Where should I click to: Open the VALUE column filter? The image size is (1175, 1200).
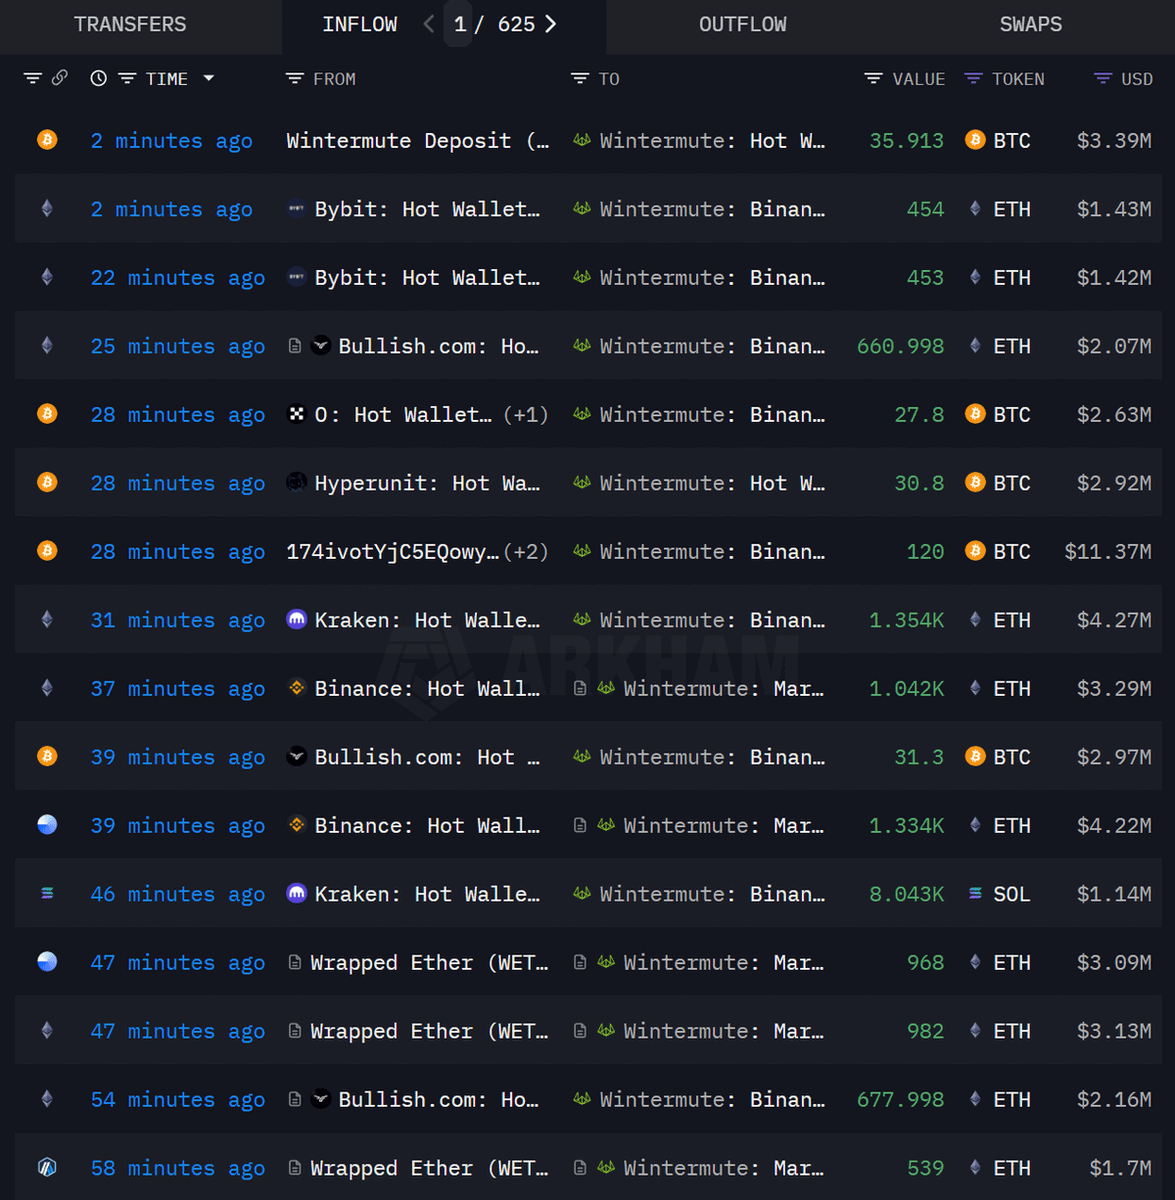[873, 78]
